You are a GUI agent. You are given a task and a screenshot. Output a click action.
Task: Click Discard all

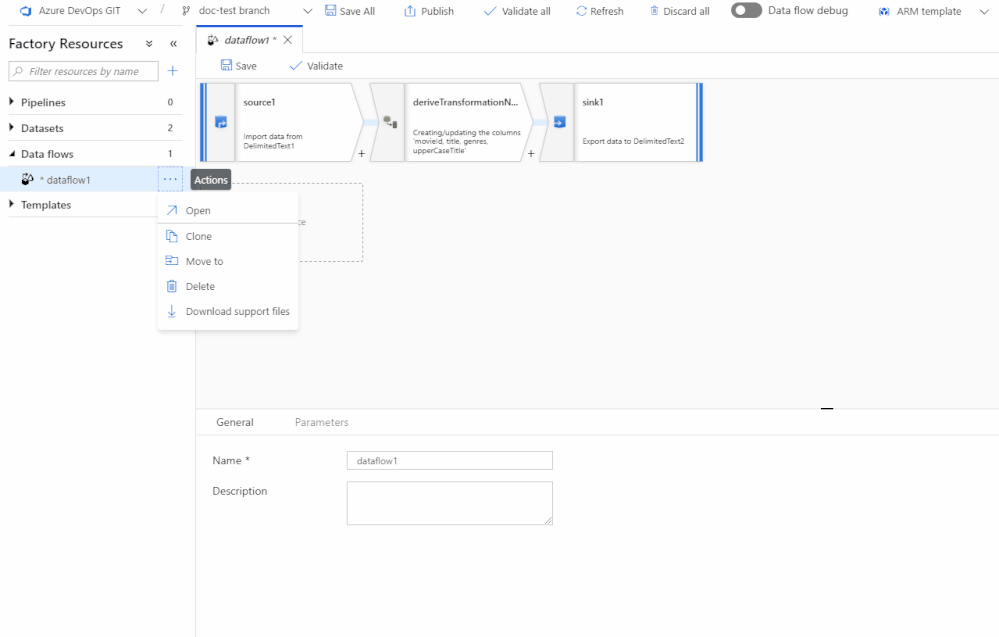point(679,11)
